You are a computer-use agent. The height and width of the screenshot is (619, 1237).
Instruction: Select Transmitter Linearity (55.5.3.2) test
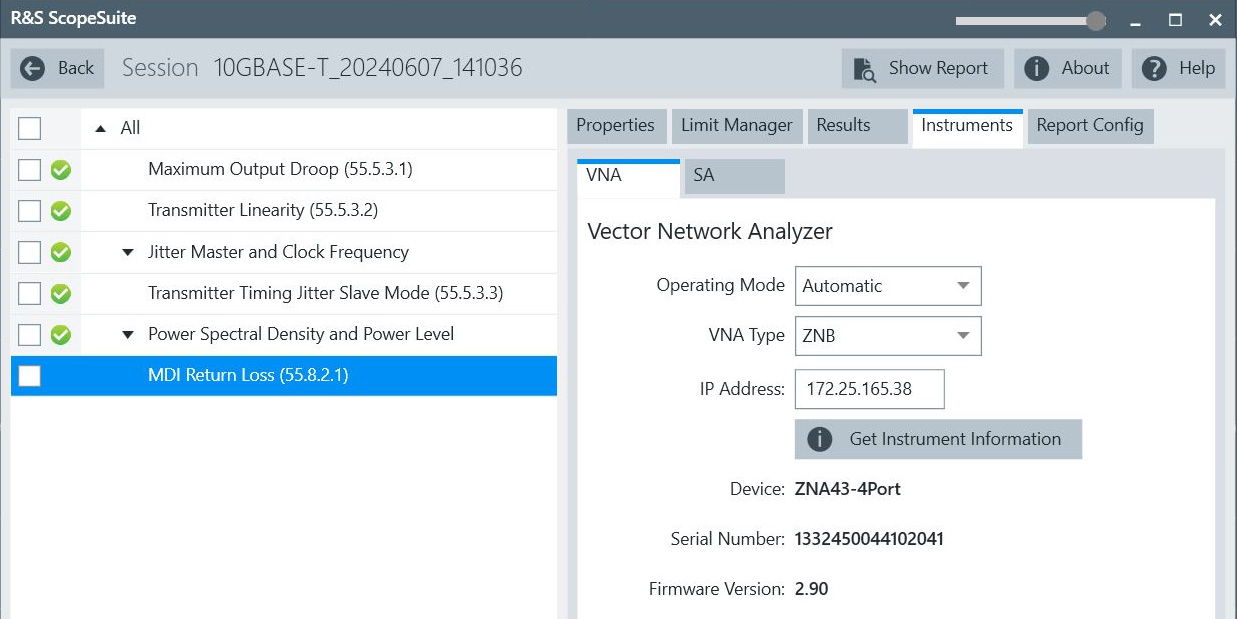(263, 210)
